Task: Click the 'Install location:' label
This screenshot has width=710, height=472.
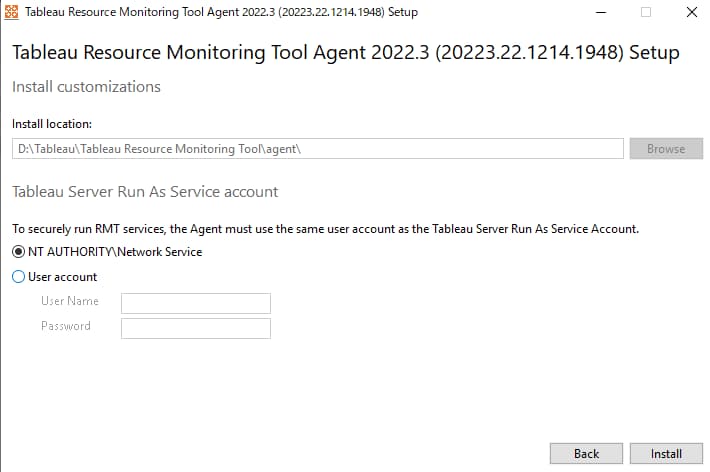Action: point(52,124)
